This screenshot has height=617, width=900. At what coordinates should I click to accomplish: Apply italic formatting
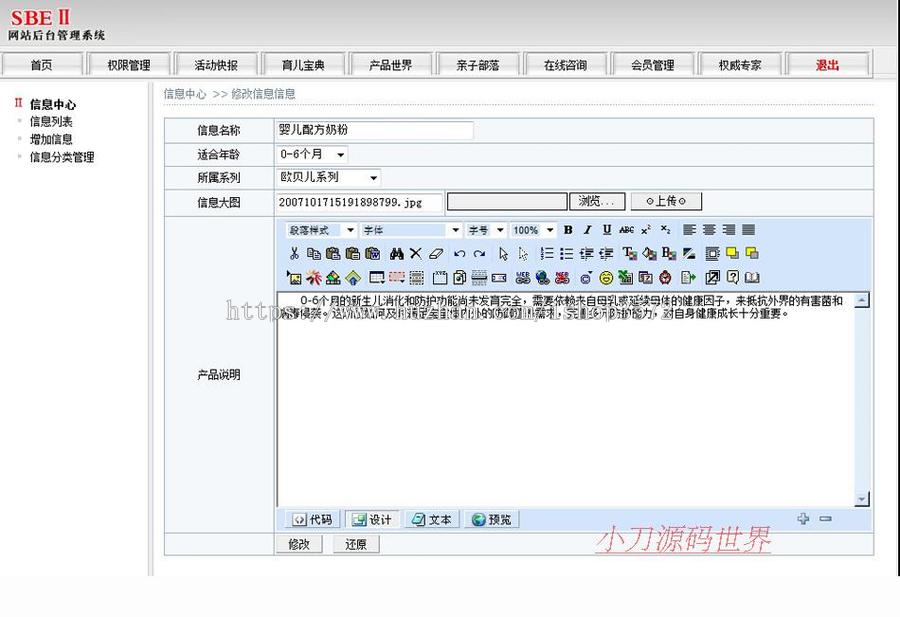point(587,231)
